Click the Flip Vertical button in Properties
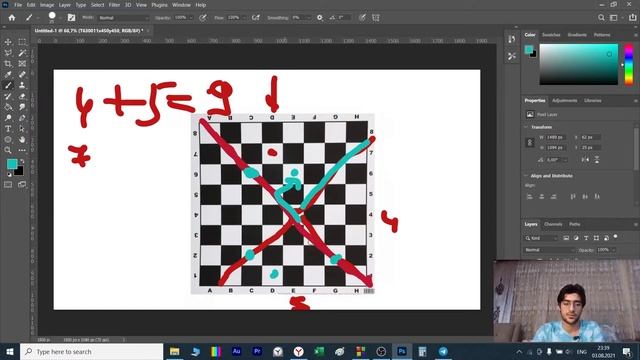 597,160
